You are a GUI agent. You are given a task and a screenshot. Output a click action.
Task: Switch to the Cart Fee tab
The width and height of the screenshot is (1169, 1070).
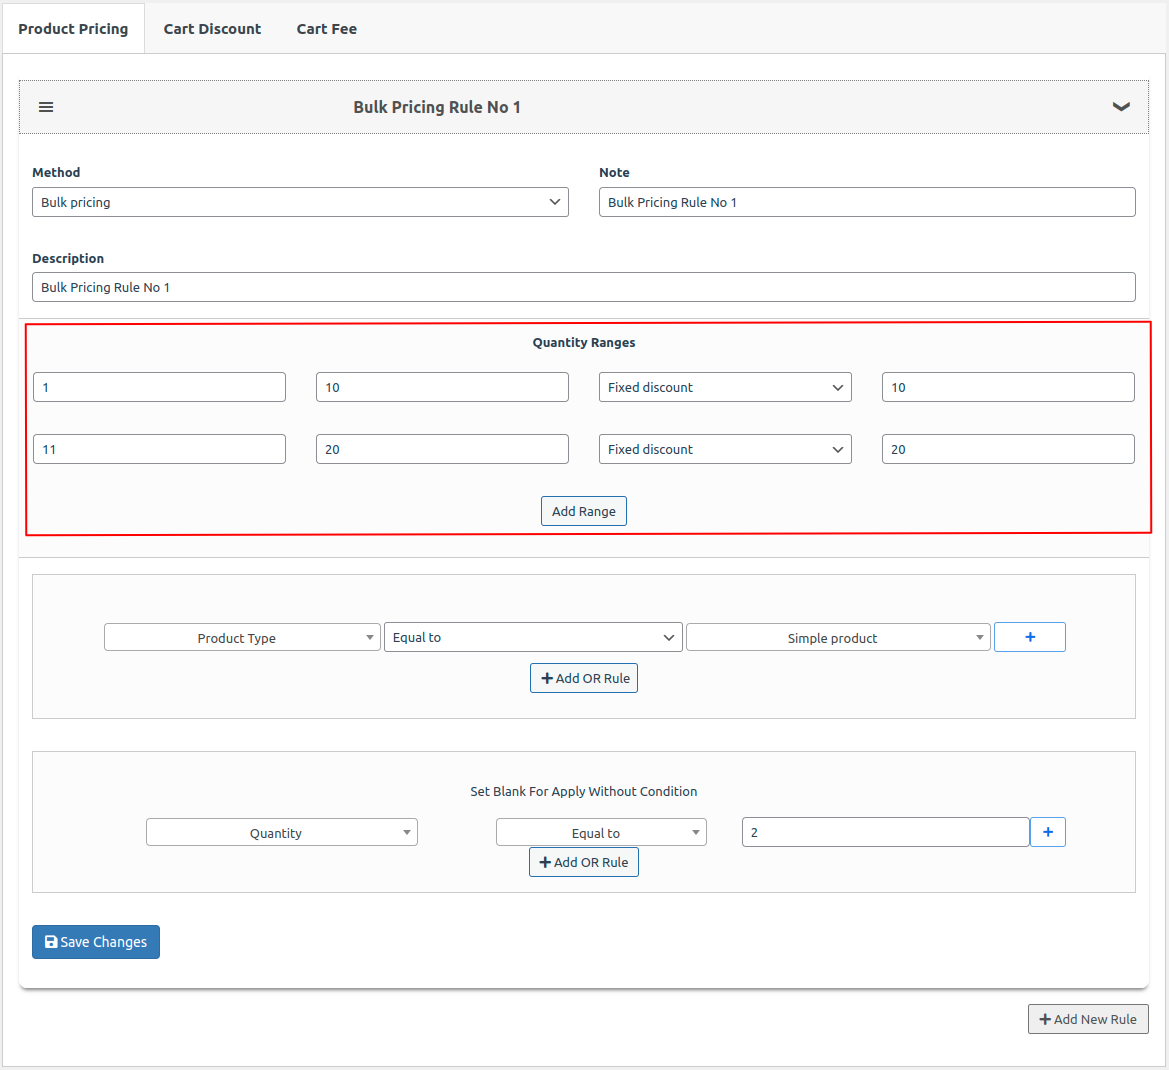326,28
